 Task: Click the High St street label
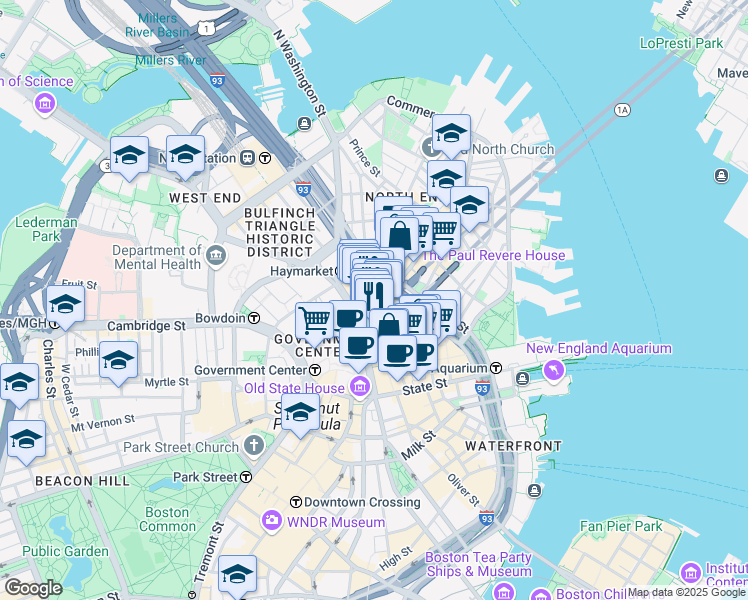click(x=395, y=559)
